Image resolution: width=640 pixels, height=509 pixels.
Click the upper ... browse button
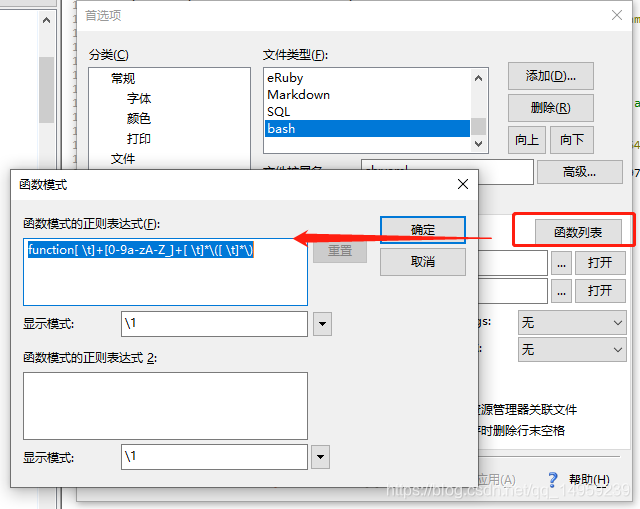coord(561,263)
